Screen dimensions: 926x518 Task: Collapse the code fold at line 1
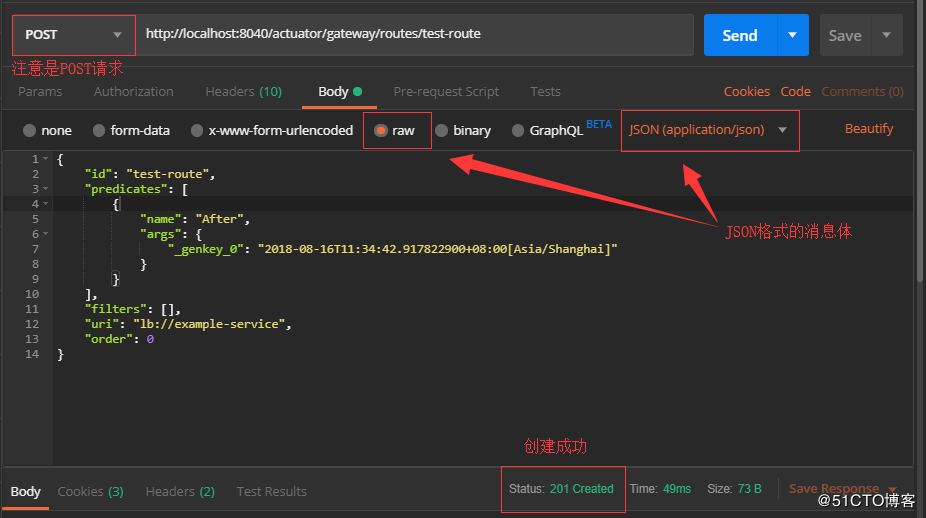(45, 159)
